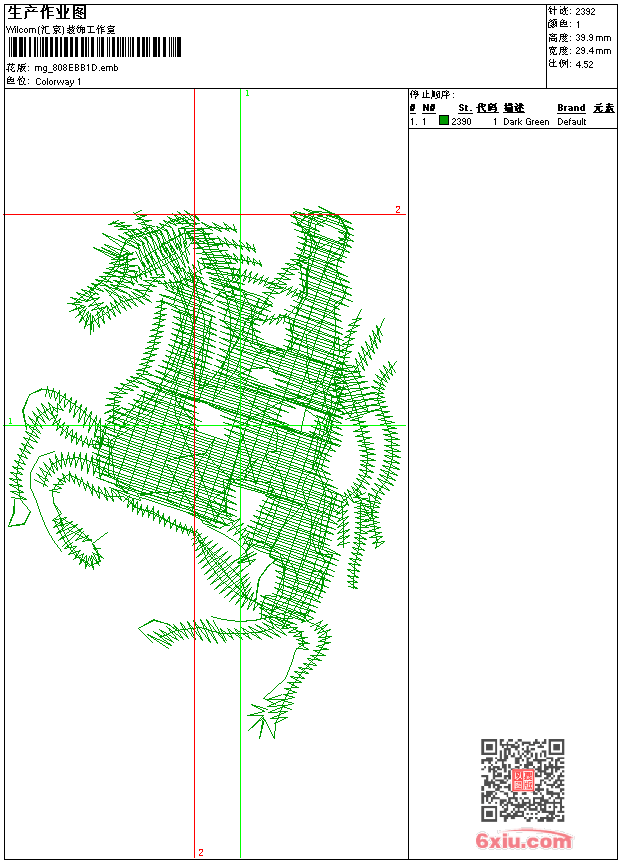The image size is (620, 860).
Task: Click the Default brand cell
Action: coord(572,122)
